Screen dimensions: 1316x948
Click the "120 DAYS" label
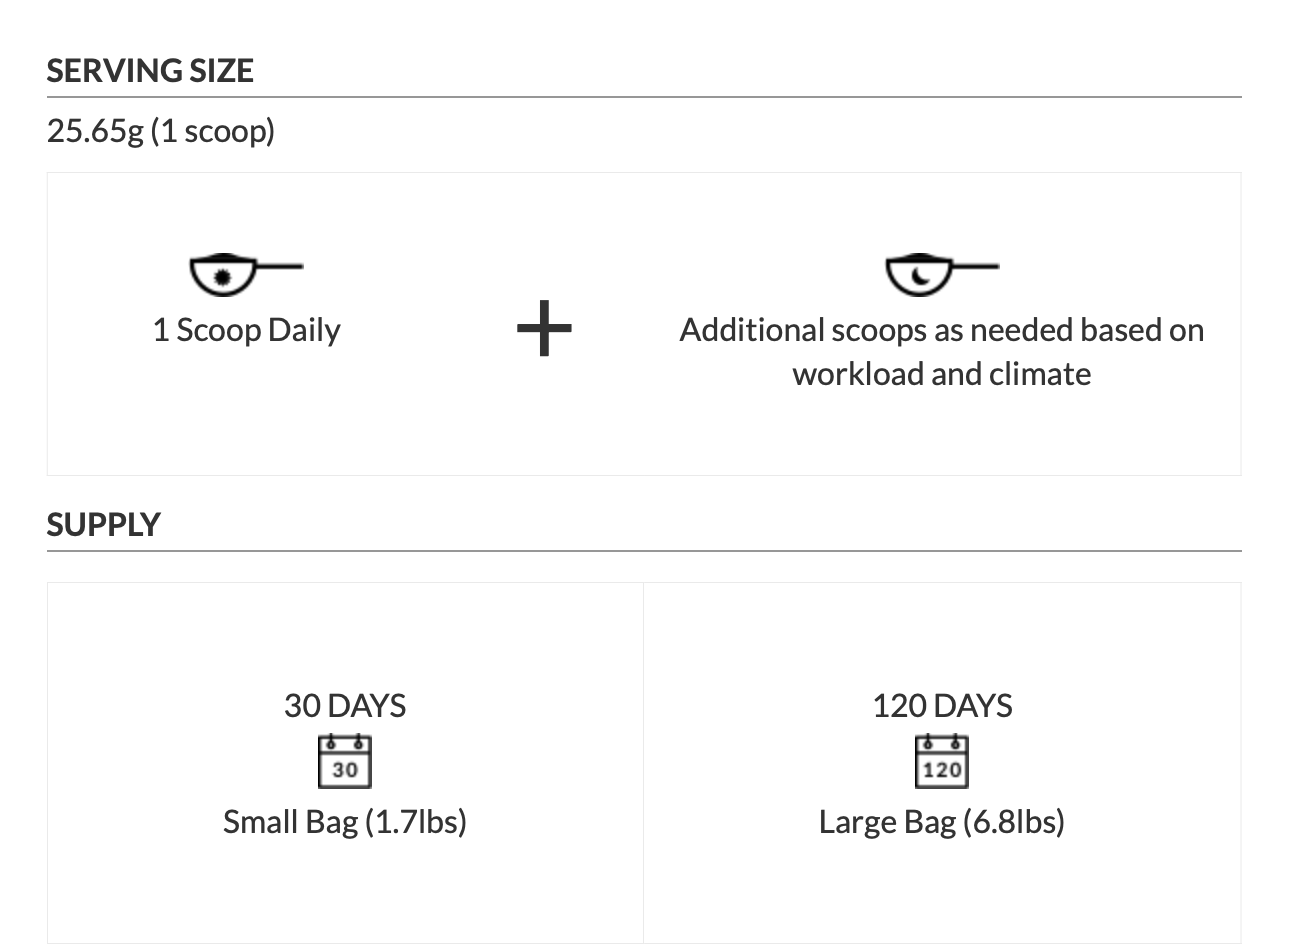(942, 706)
